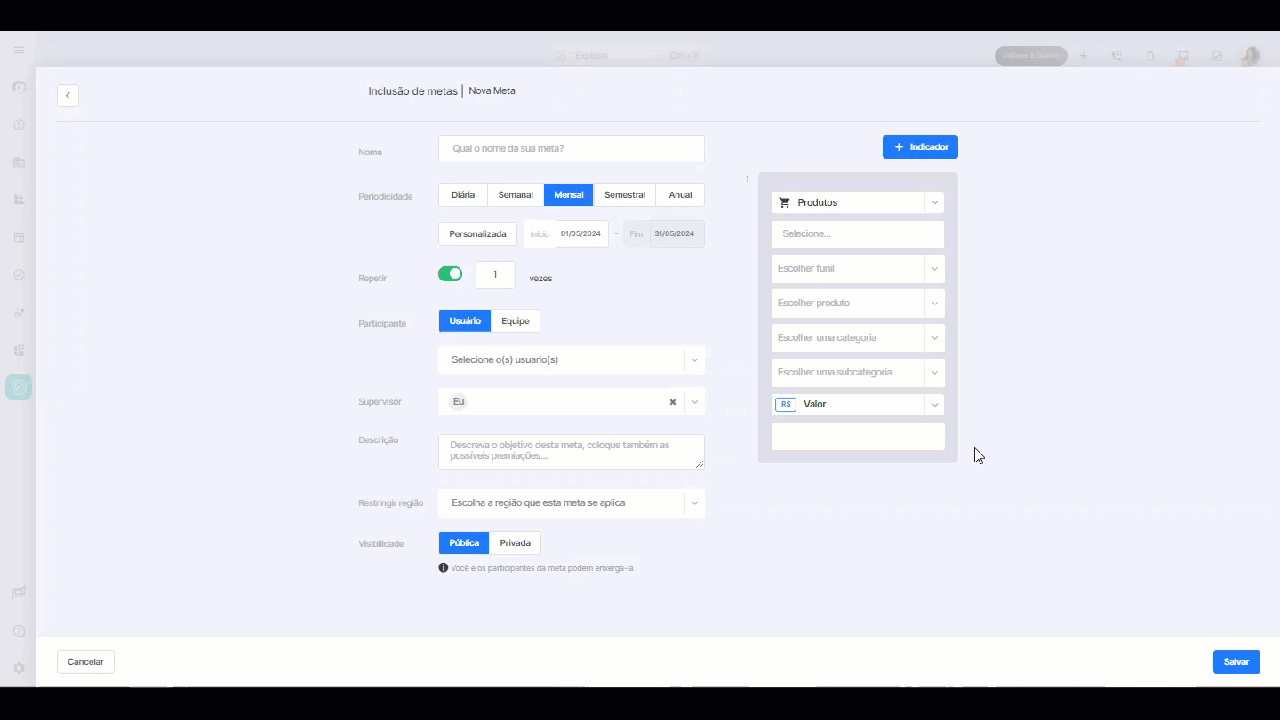Select Diária periodicity
1280x720 pixels.
coord(463,195)
